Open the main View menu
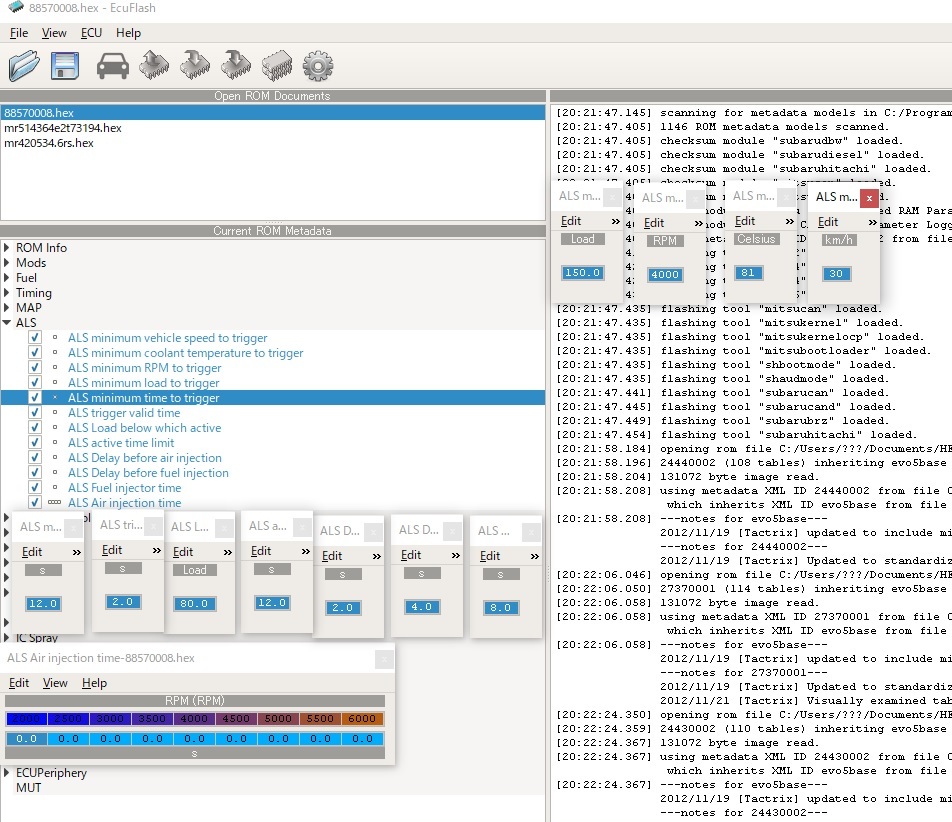Screen dimensions: 952x822 [54, 33]
